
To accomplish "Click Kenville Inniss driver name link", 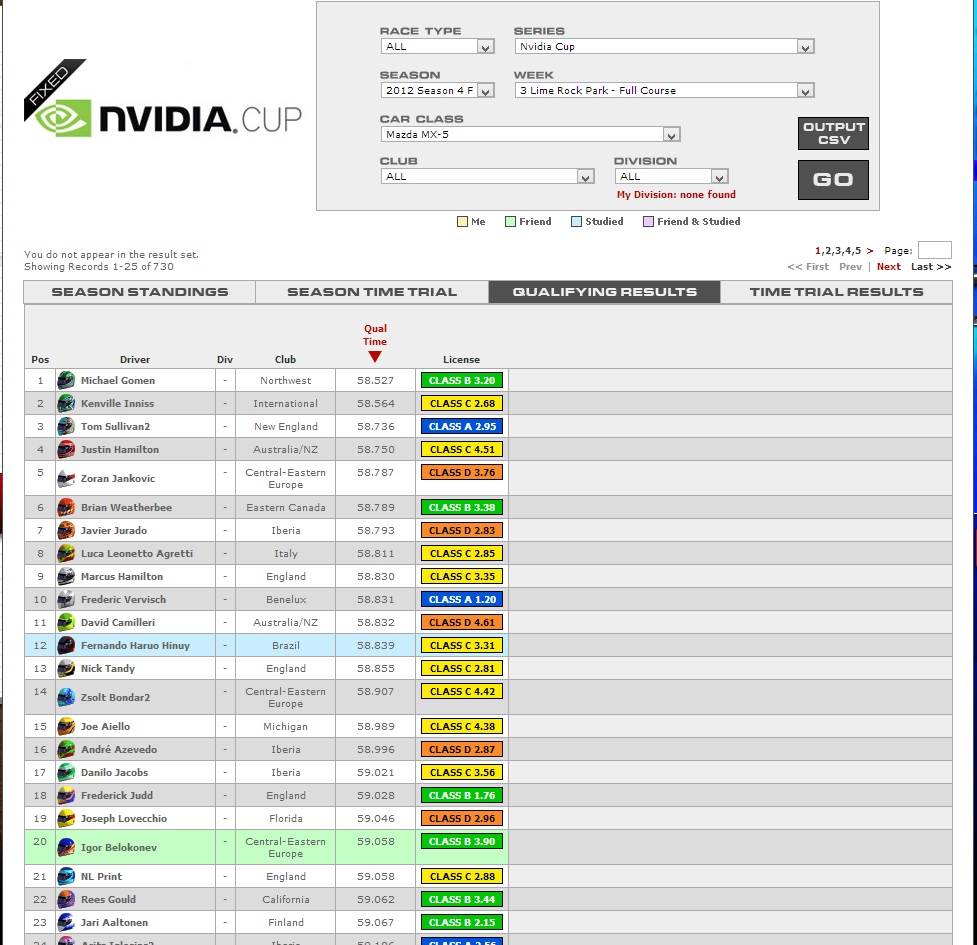I will pos(117,403).
